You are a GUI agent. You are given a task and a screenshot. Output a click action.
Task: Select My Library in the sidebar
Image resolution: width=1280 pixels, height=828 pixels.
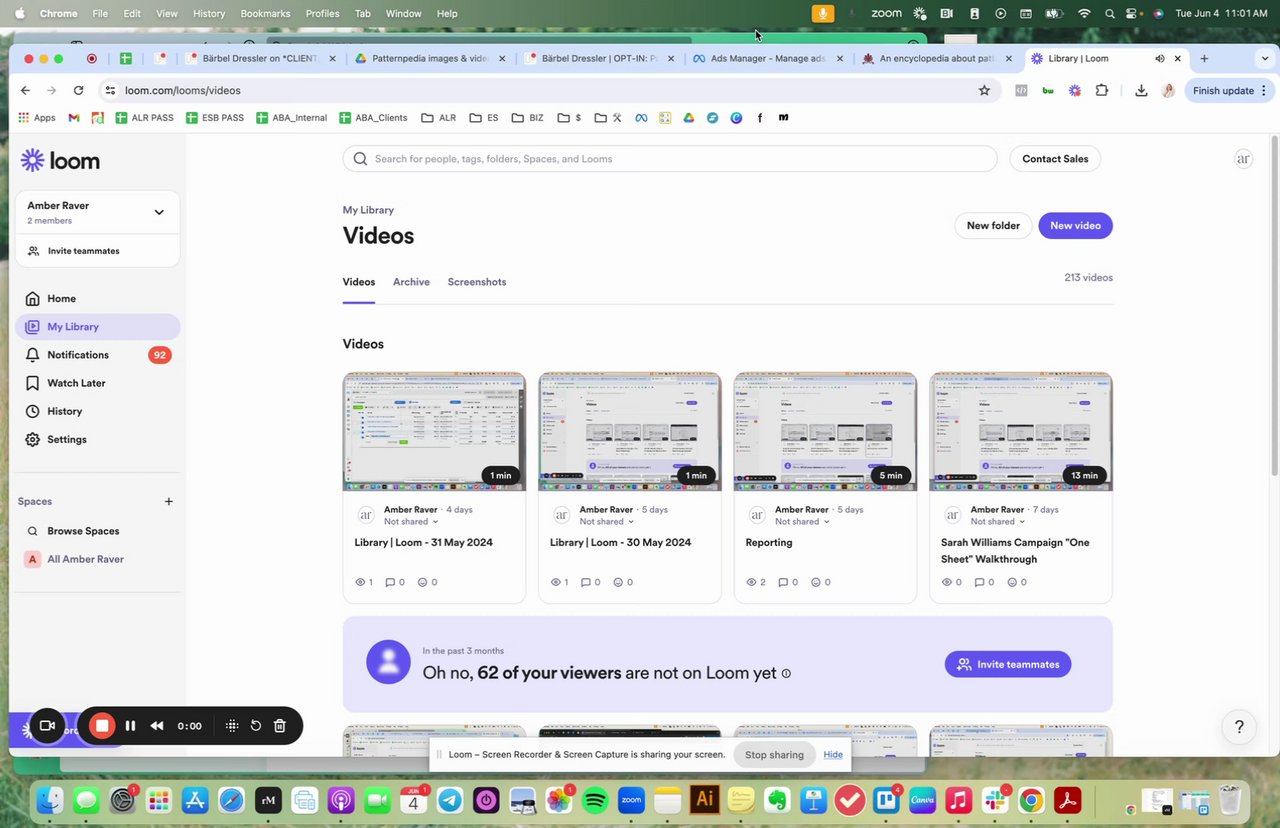point(98,327)
